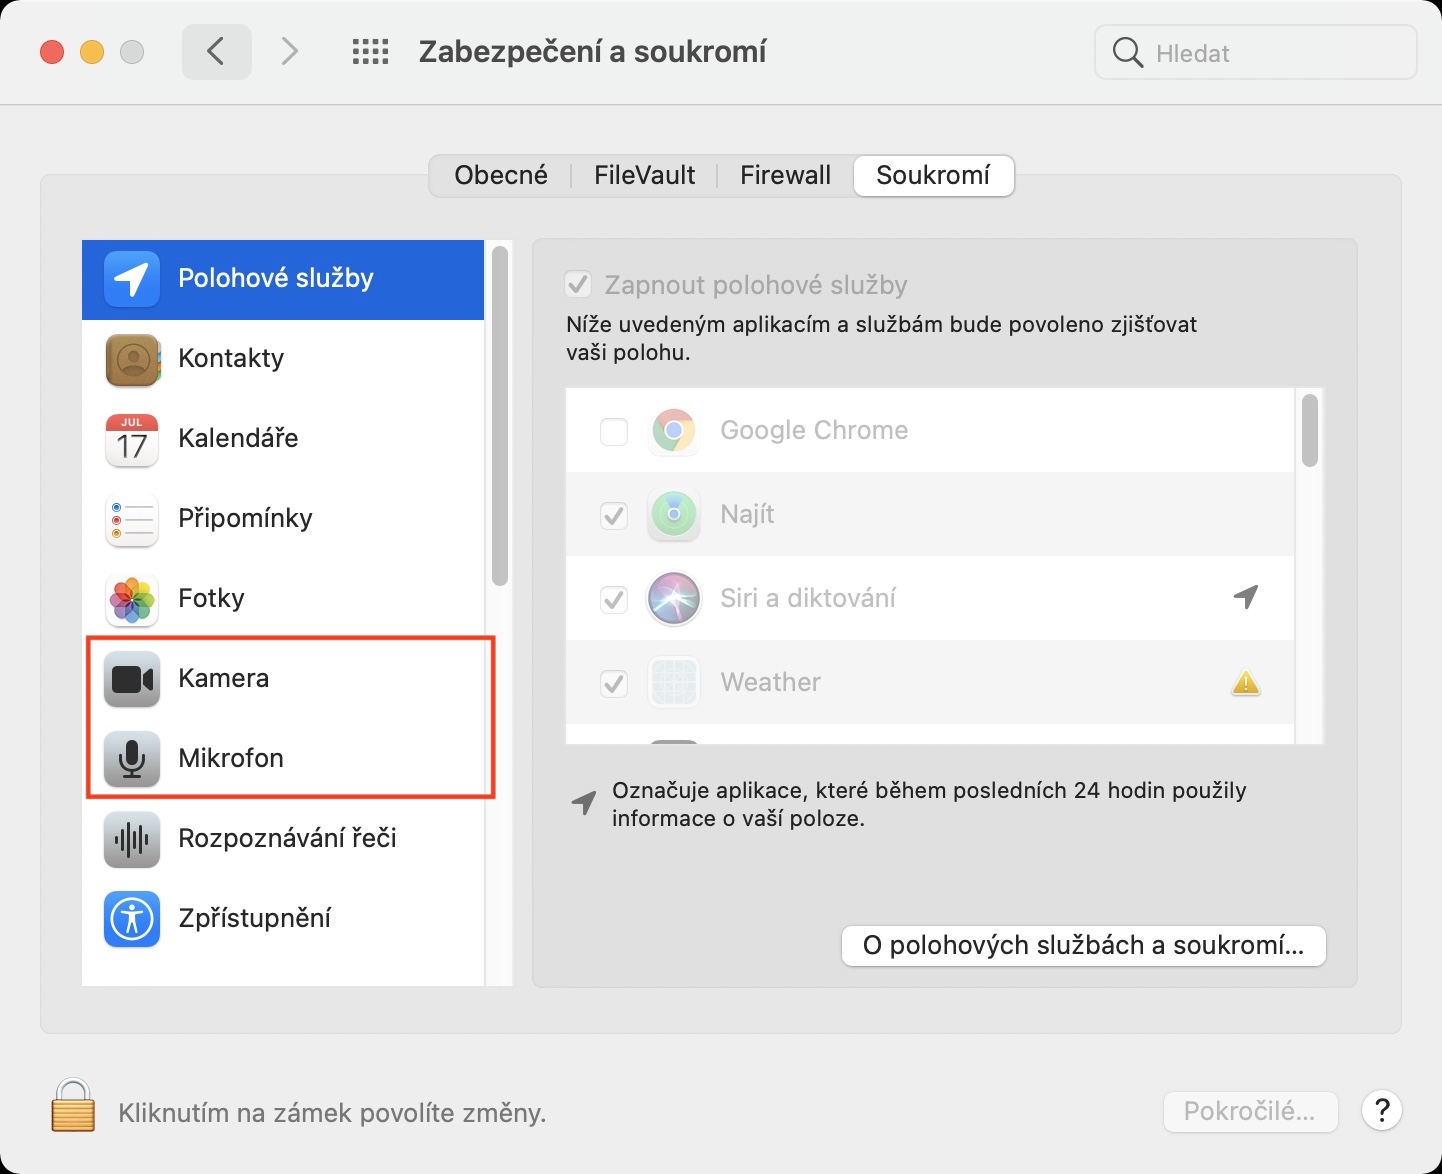The height and width of the screenshot is (1174, 1442).
Task: Open help with the question mark button
Action: pyautogui.click(x=1382, y=1110)
